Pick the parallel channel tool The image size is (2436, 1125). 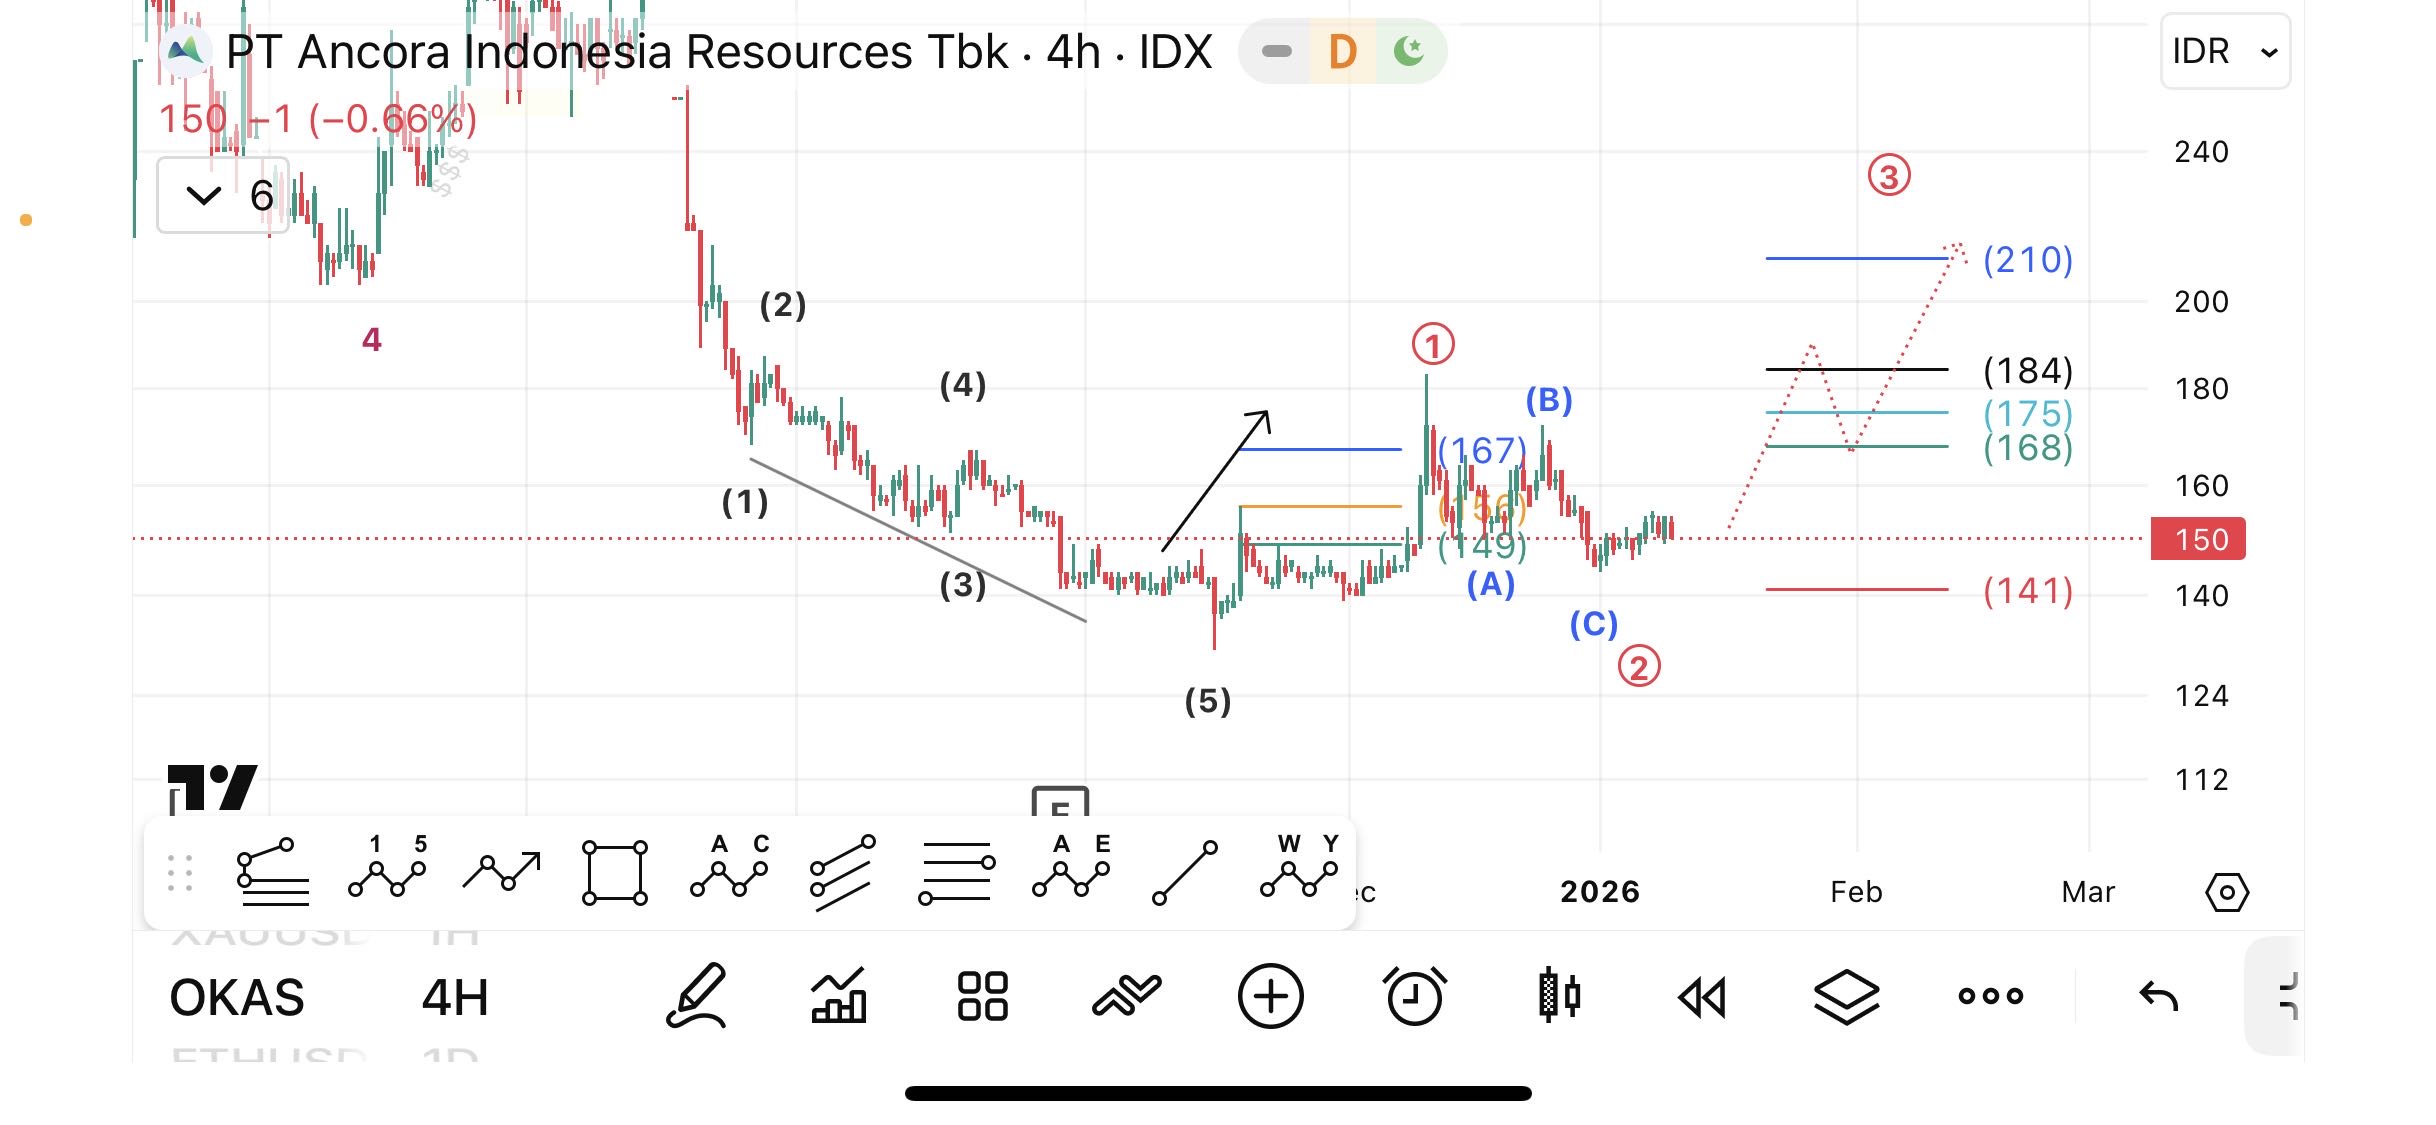coord(842,873)
